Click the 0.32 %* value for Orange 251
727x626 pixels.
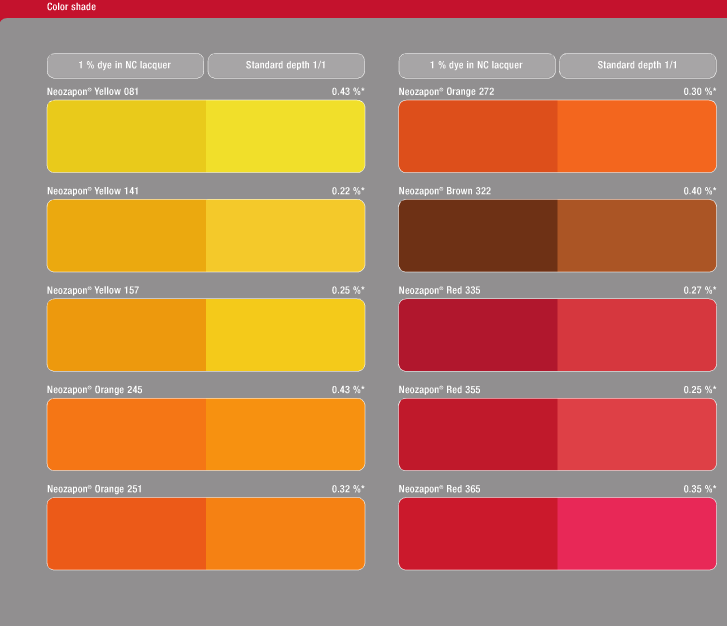[x=348, y=489]
